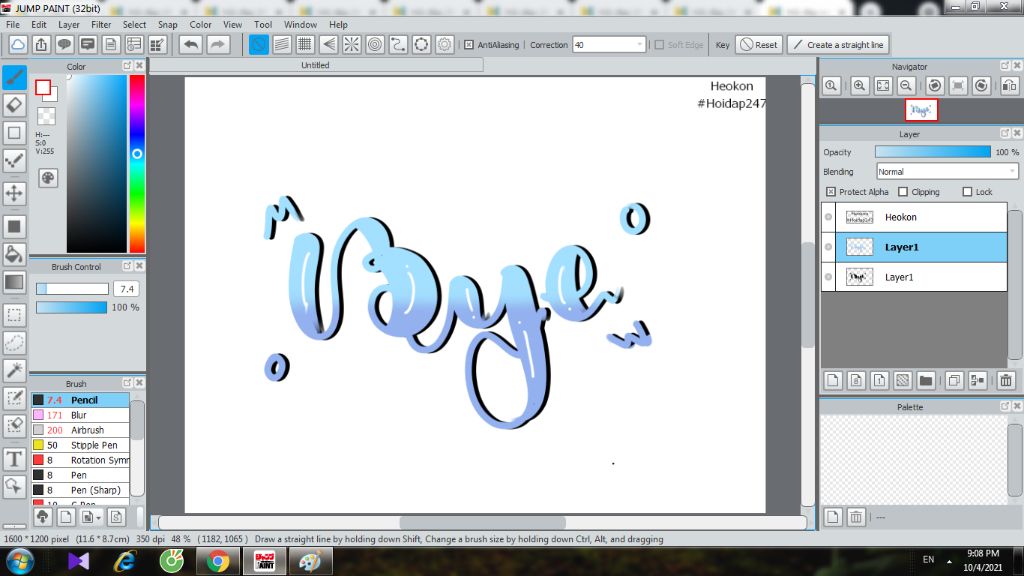Click the foreground color swatch
The width and height of the screenshot is (1024, 576).
click(x=43, y=88)
